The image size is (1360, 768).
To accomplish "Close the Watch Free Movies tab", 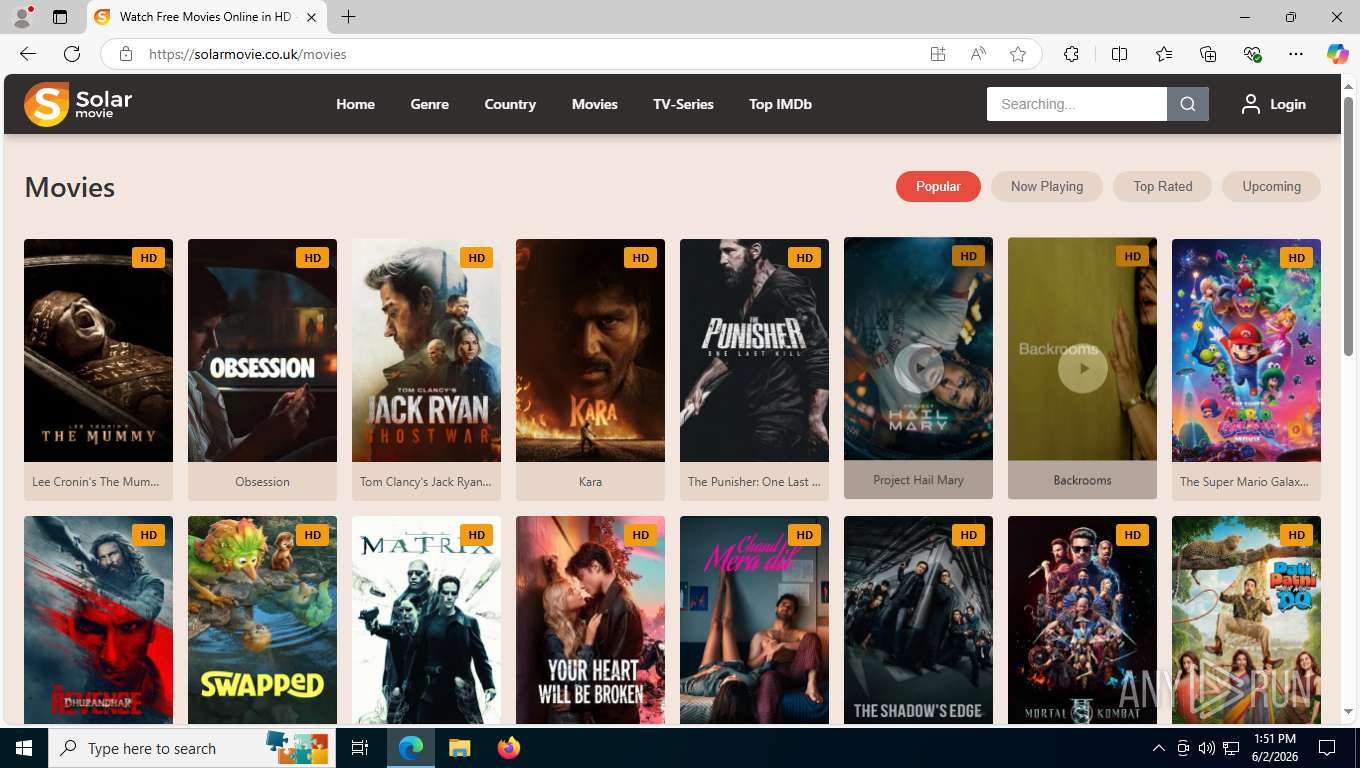I will (x=312, y=17).
